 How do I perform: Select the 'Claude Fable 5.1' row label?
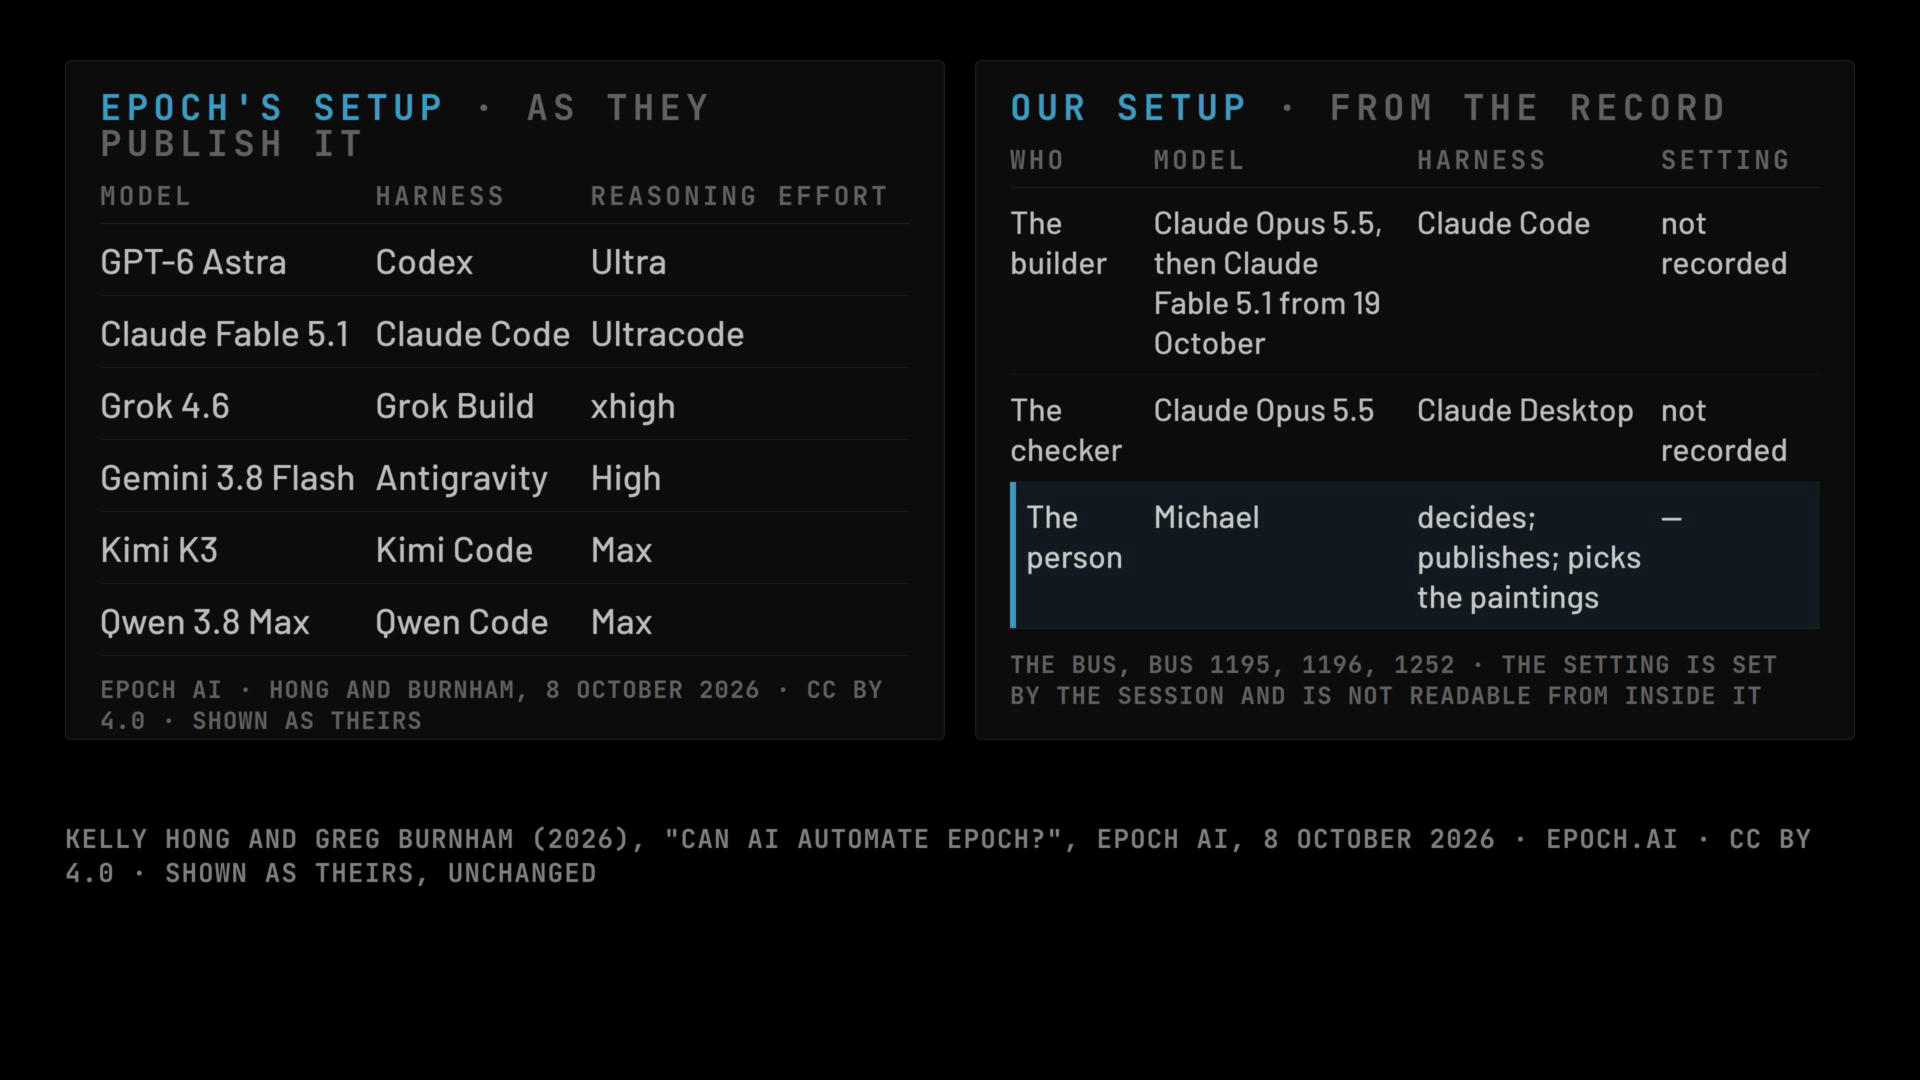tap(224, 334)
